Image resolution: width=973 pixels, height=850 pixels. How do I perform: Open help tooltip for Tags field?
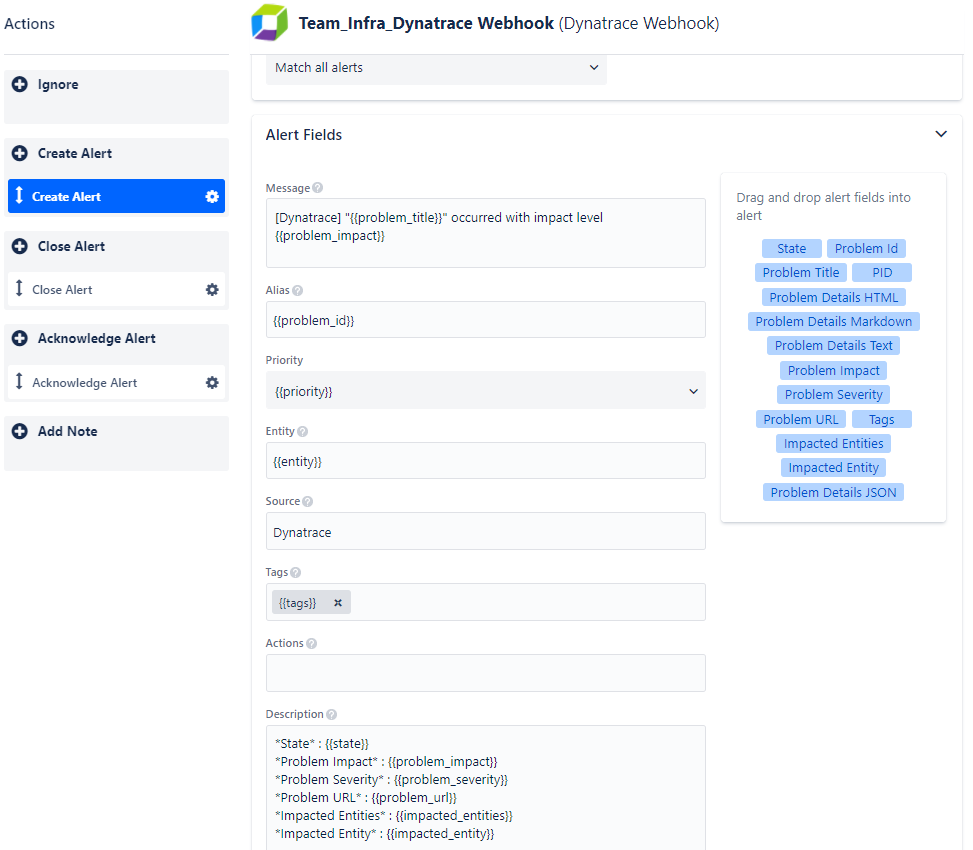coord(296,573)
